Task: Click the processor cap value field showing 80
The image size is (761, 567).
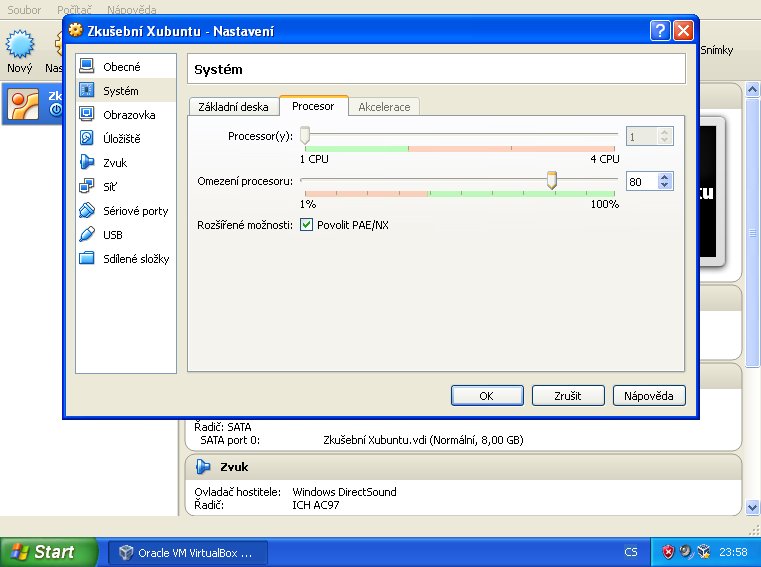Action: (642, 182)
